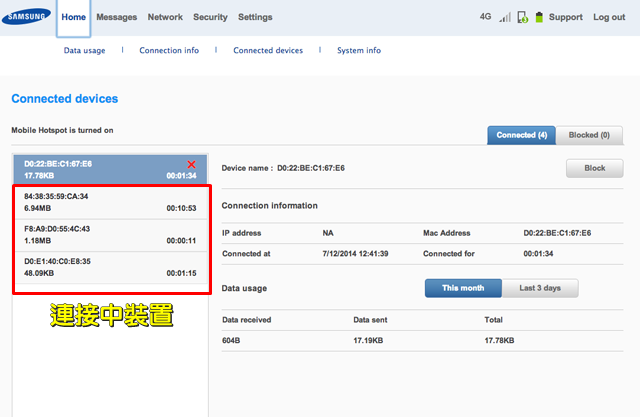
Task: Open the Home tab
Action: [x=73, y=17]
